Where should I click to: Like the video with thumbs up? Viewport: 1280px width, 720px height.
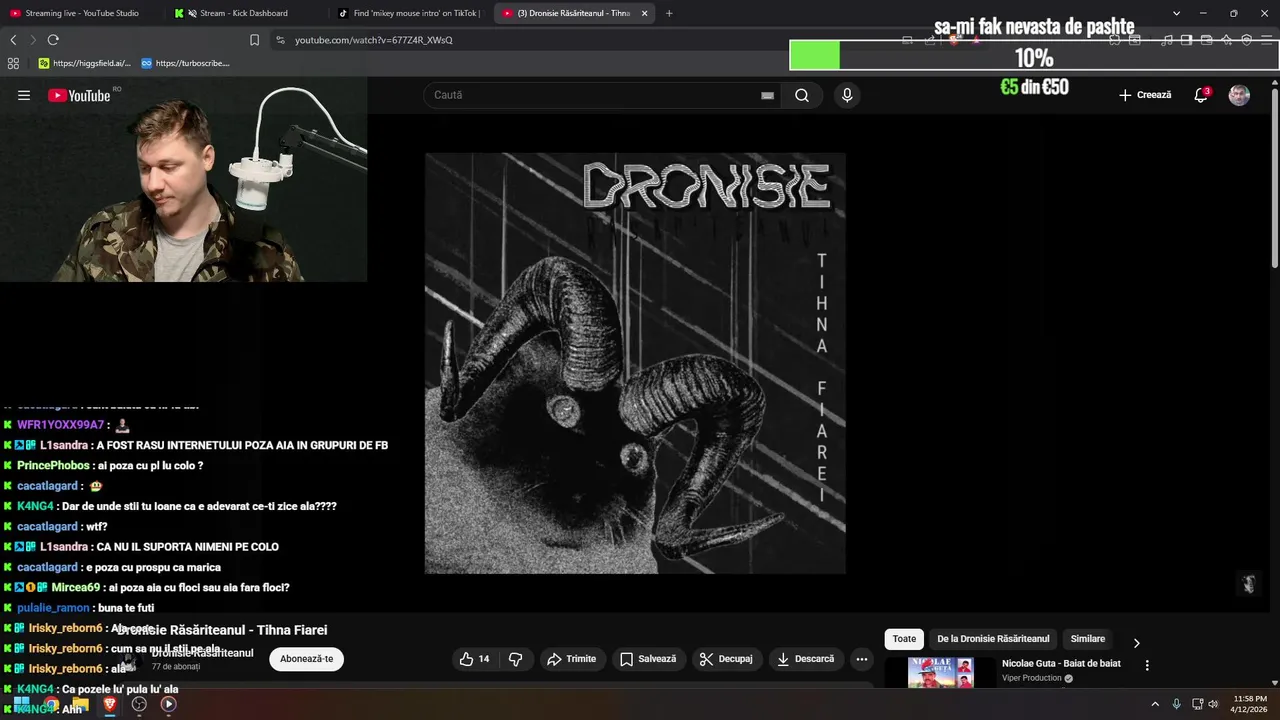point(474,659)
